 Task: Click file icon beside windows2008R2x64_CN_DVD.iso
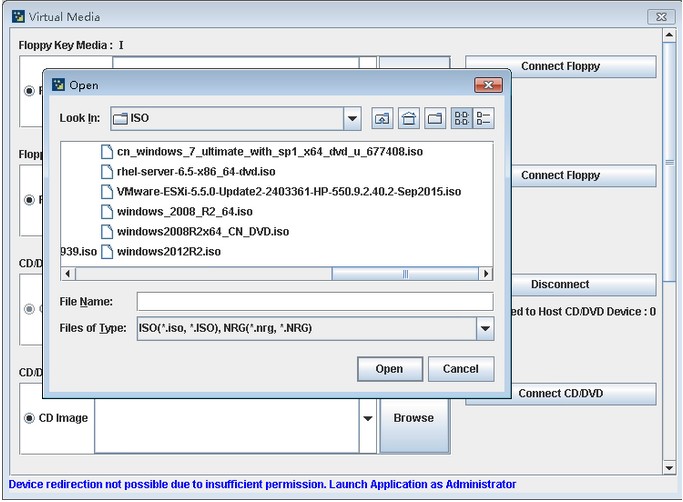[x=107, y=232]
